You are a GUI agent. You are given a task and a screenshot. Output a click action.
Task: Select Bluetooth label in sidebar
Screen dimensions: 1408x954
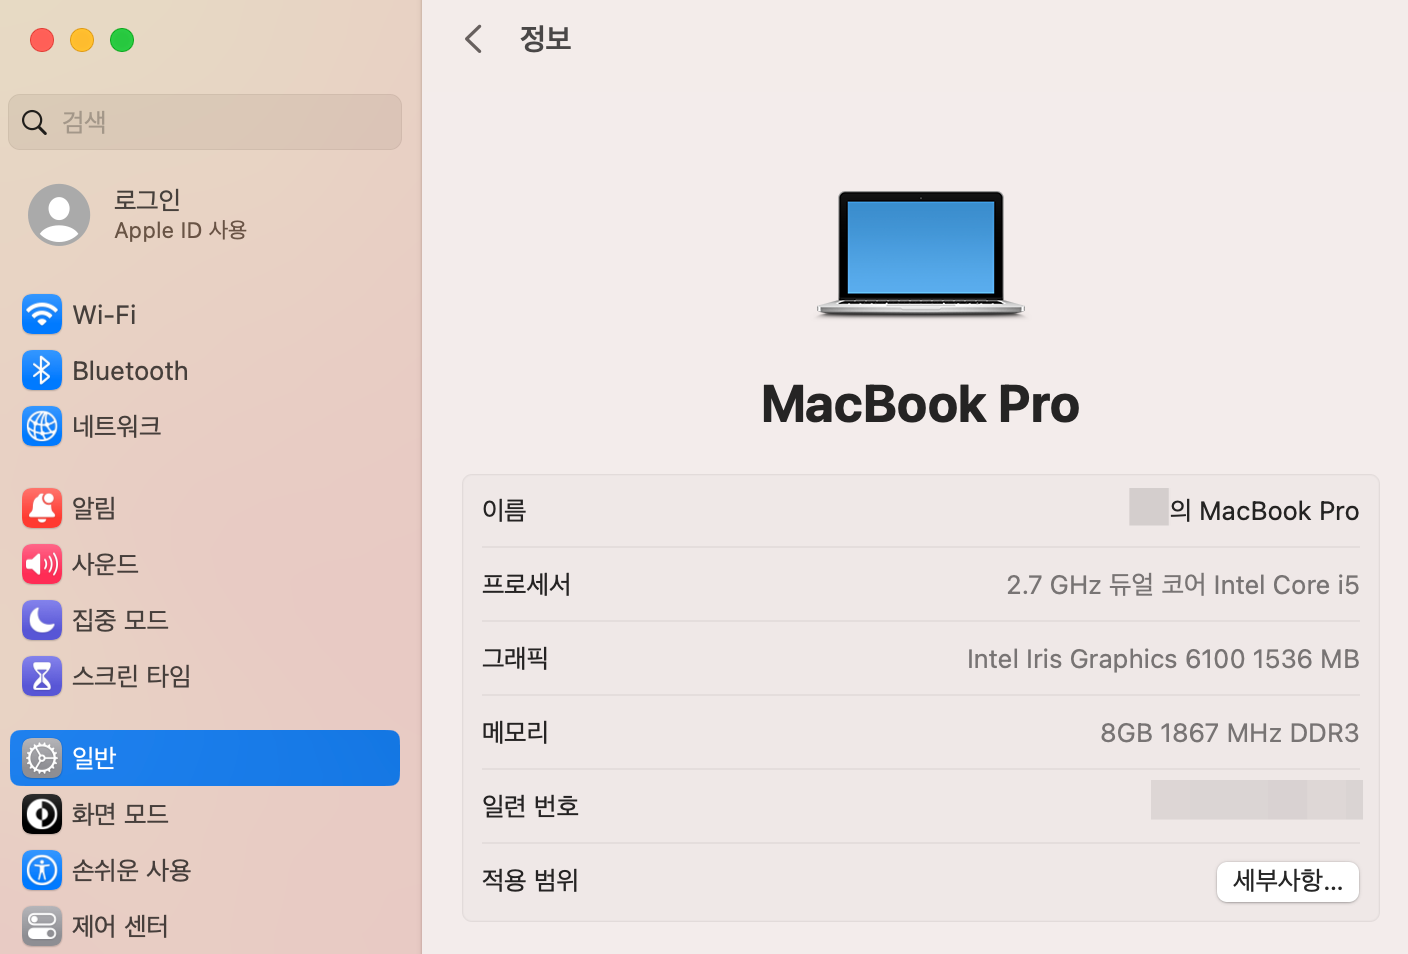coord(130,371)
